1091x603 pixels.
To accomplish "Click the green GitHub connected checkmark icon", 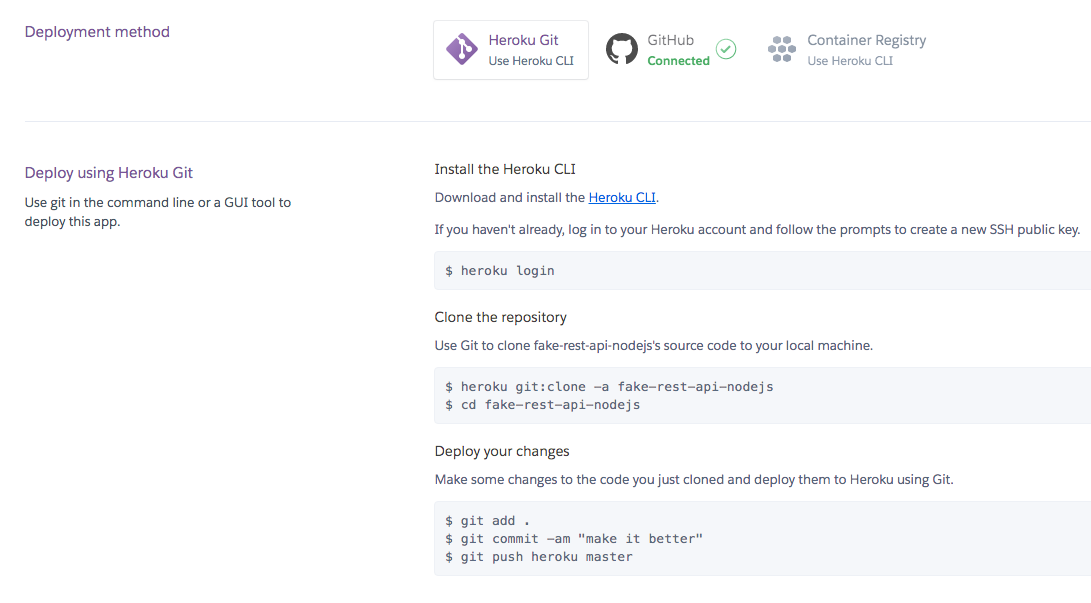I will (726, 49).
